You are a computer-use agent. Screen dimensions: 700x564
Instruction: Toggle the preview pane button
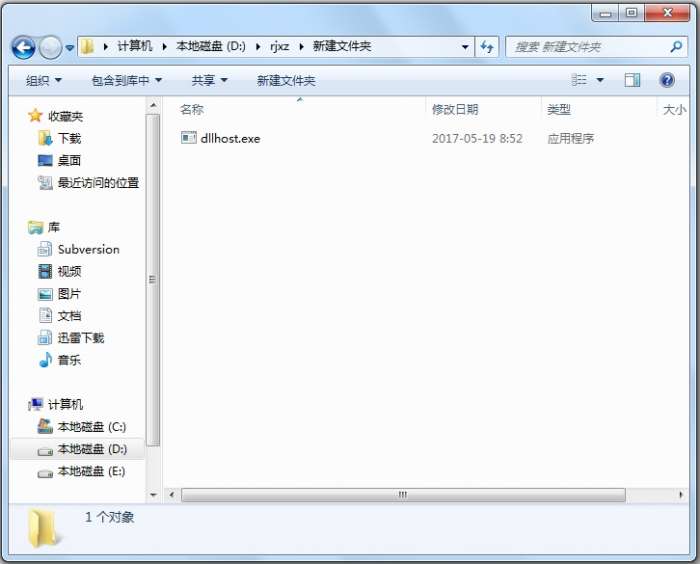coord(632,80)
